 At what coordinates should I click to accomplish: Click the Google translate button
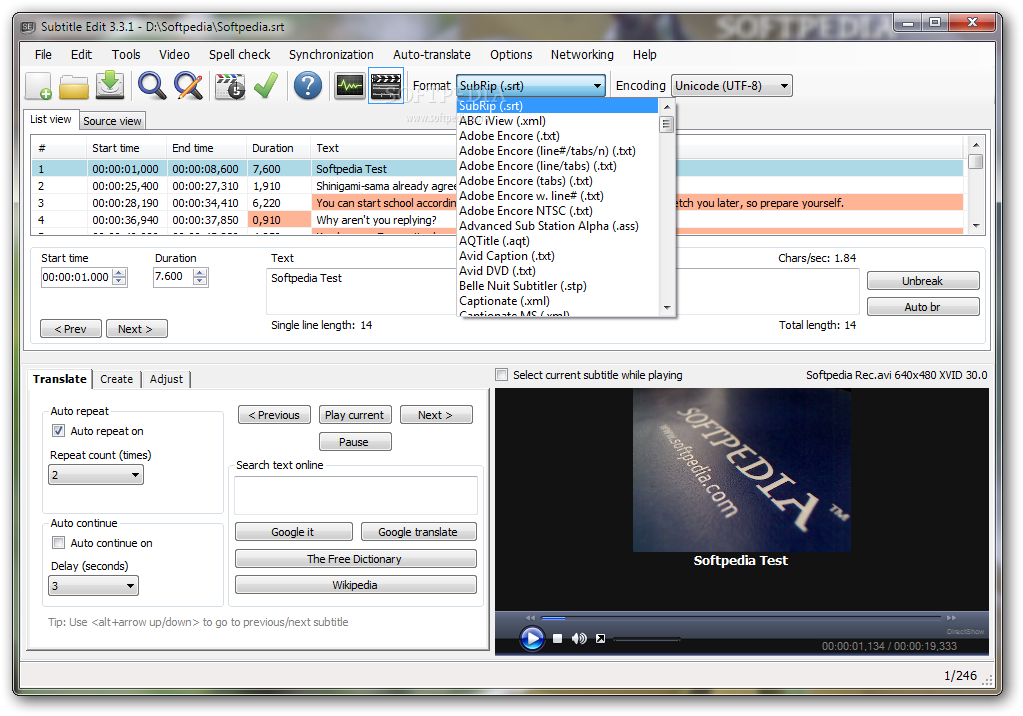418,532
